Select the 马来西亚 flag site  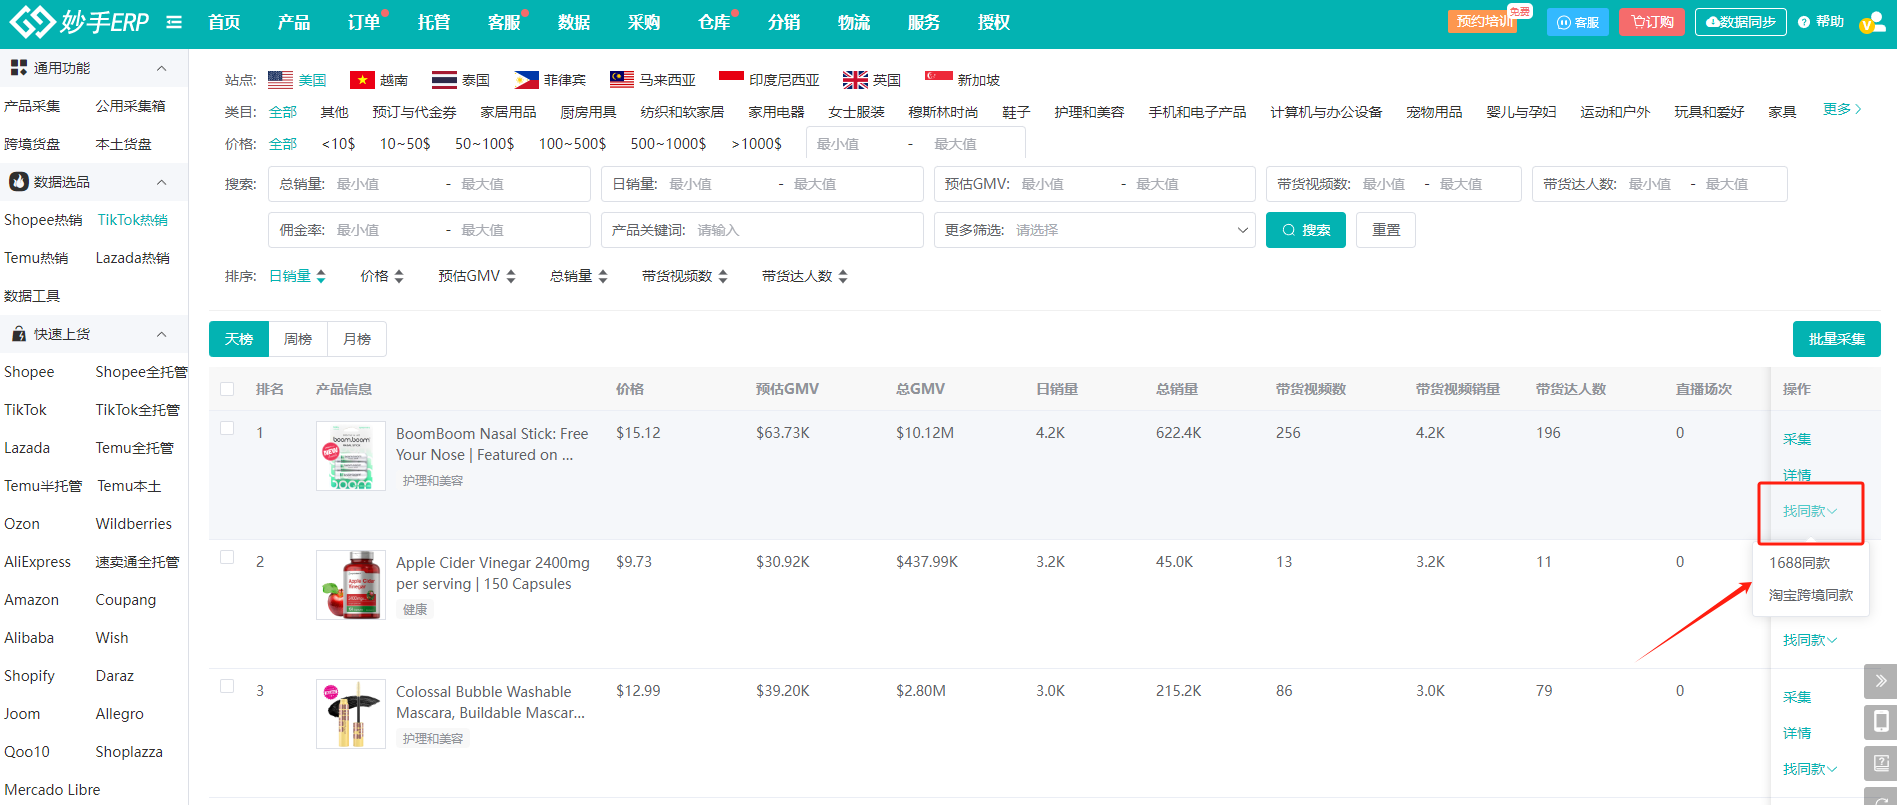653,80
